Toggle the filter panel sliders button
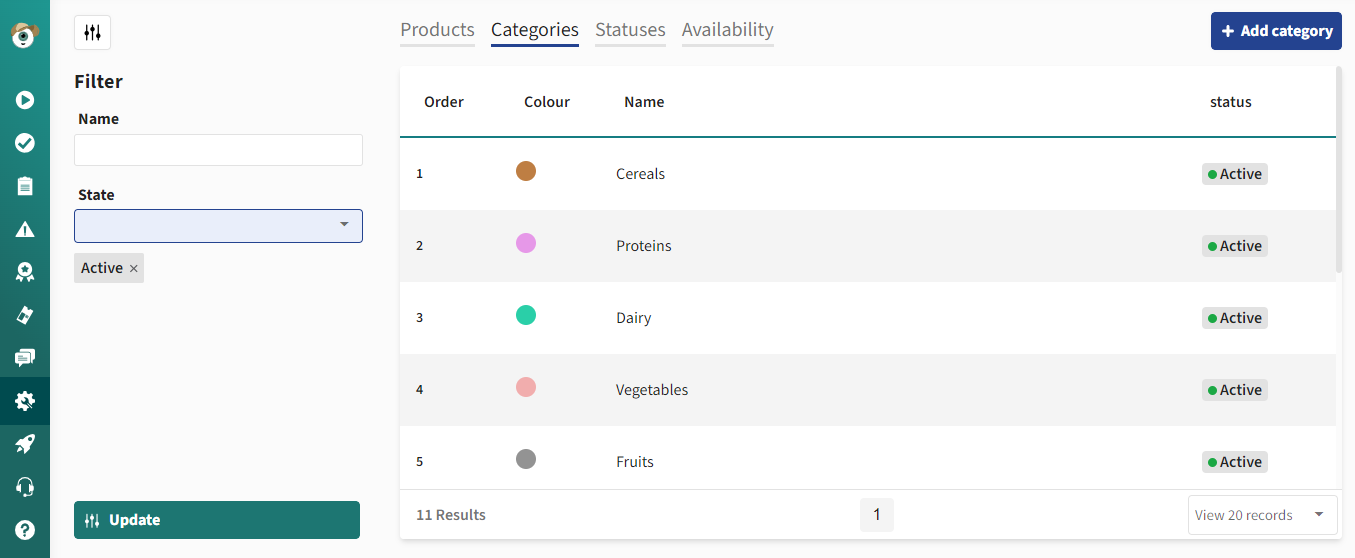 (x=92, y=33)
